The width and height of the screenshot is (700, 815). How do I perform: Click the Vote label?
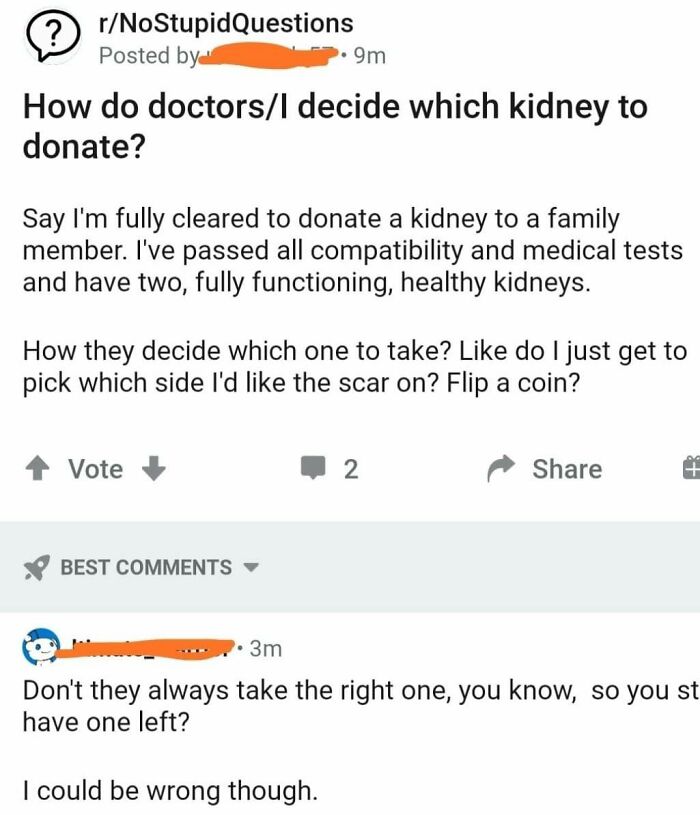pos(95,467)
